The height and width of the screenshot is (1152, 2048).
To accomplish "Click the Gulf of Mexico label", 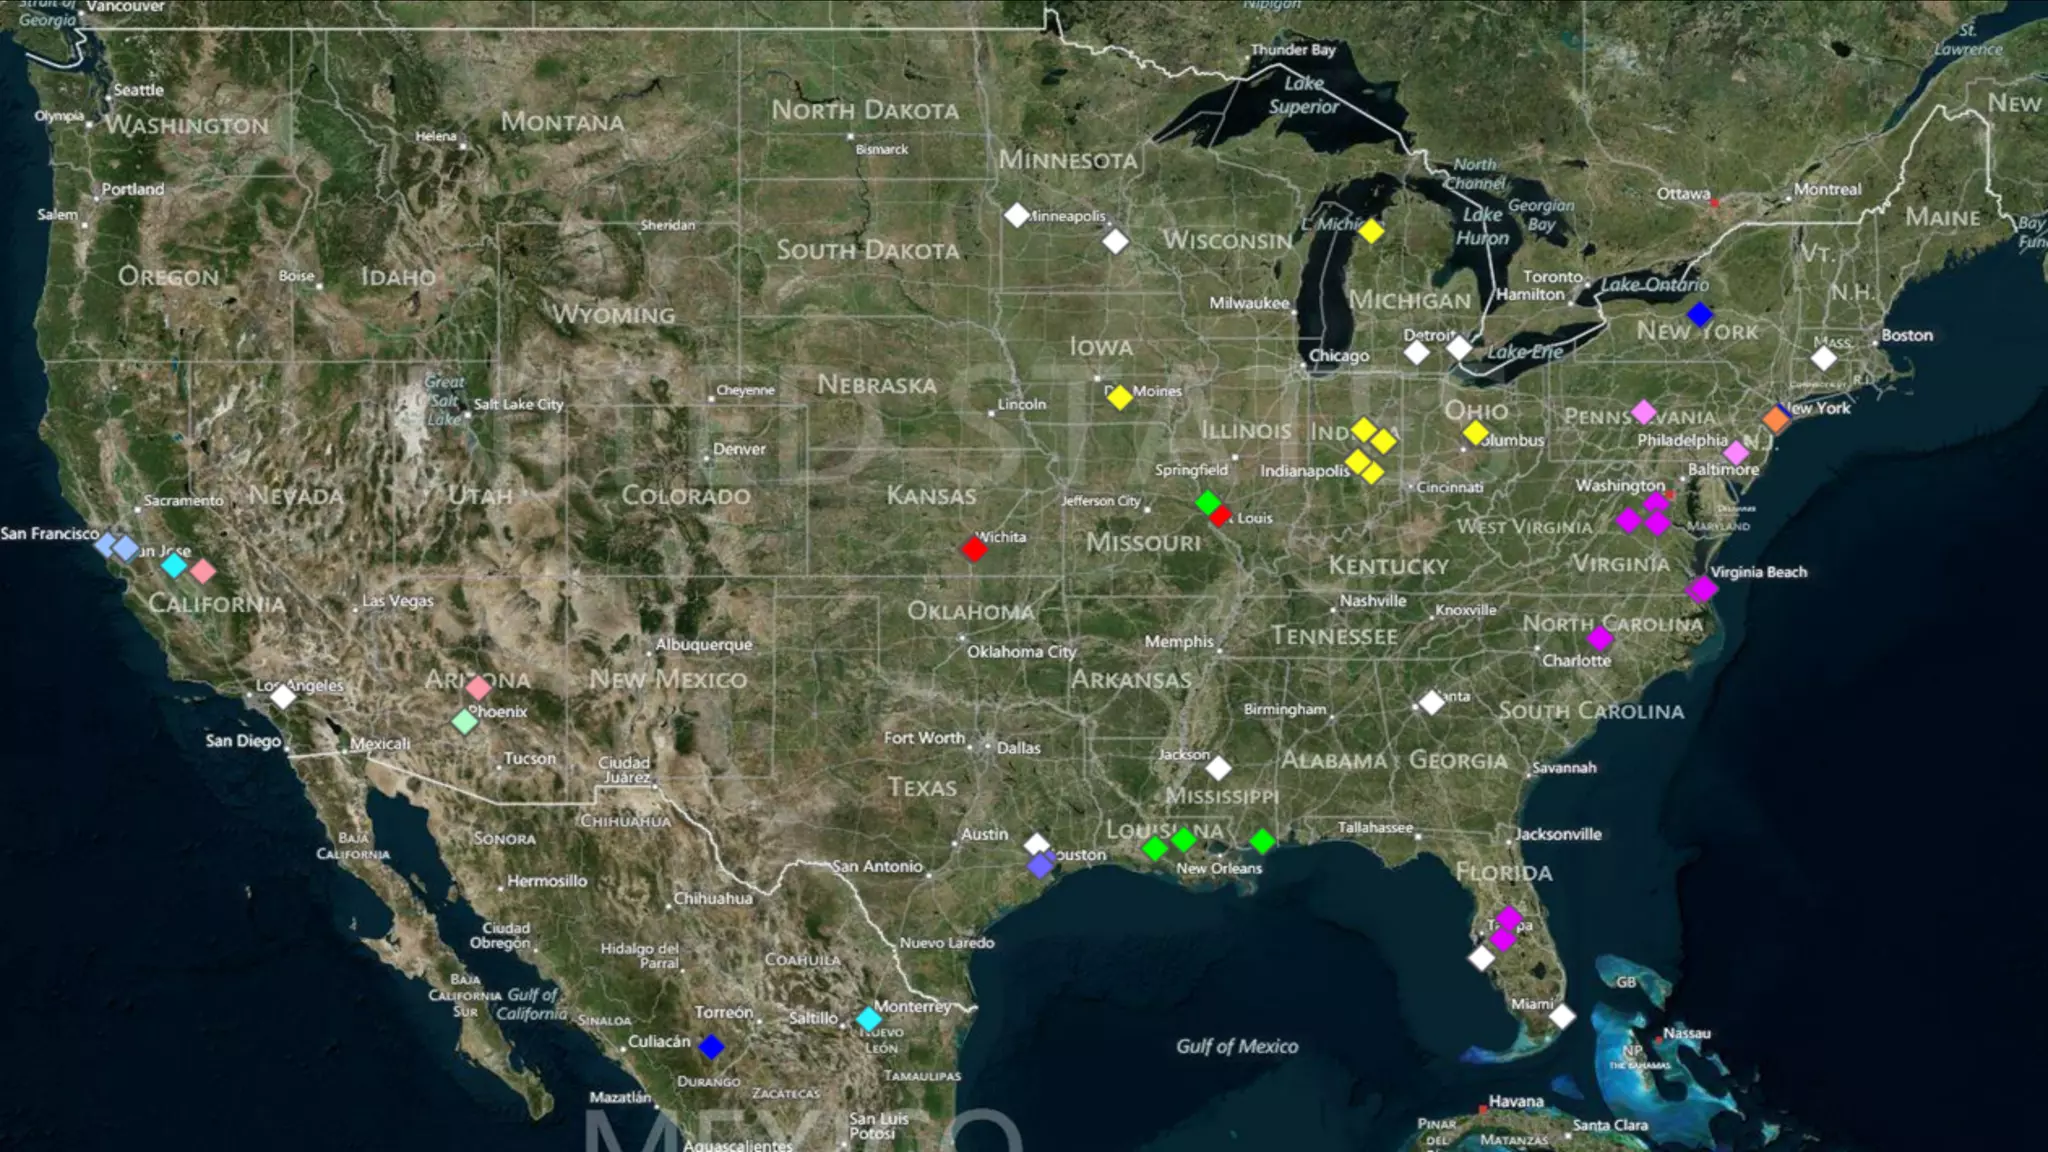I will [1237, 1046].
